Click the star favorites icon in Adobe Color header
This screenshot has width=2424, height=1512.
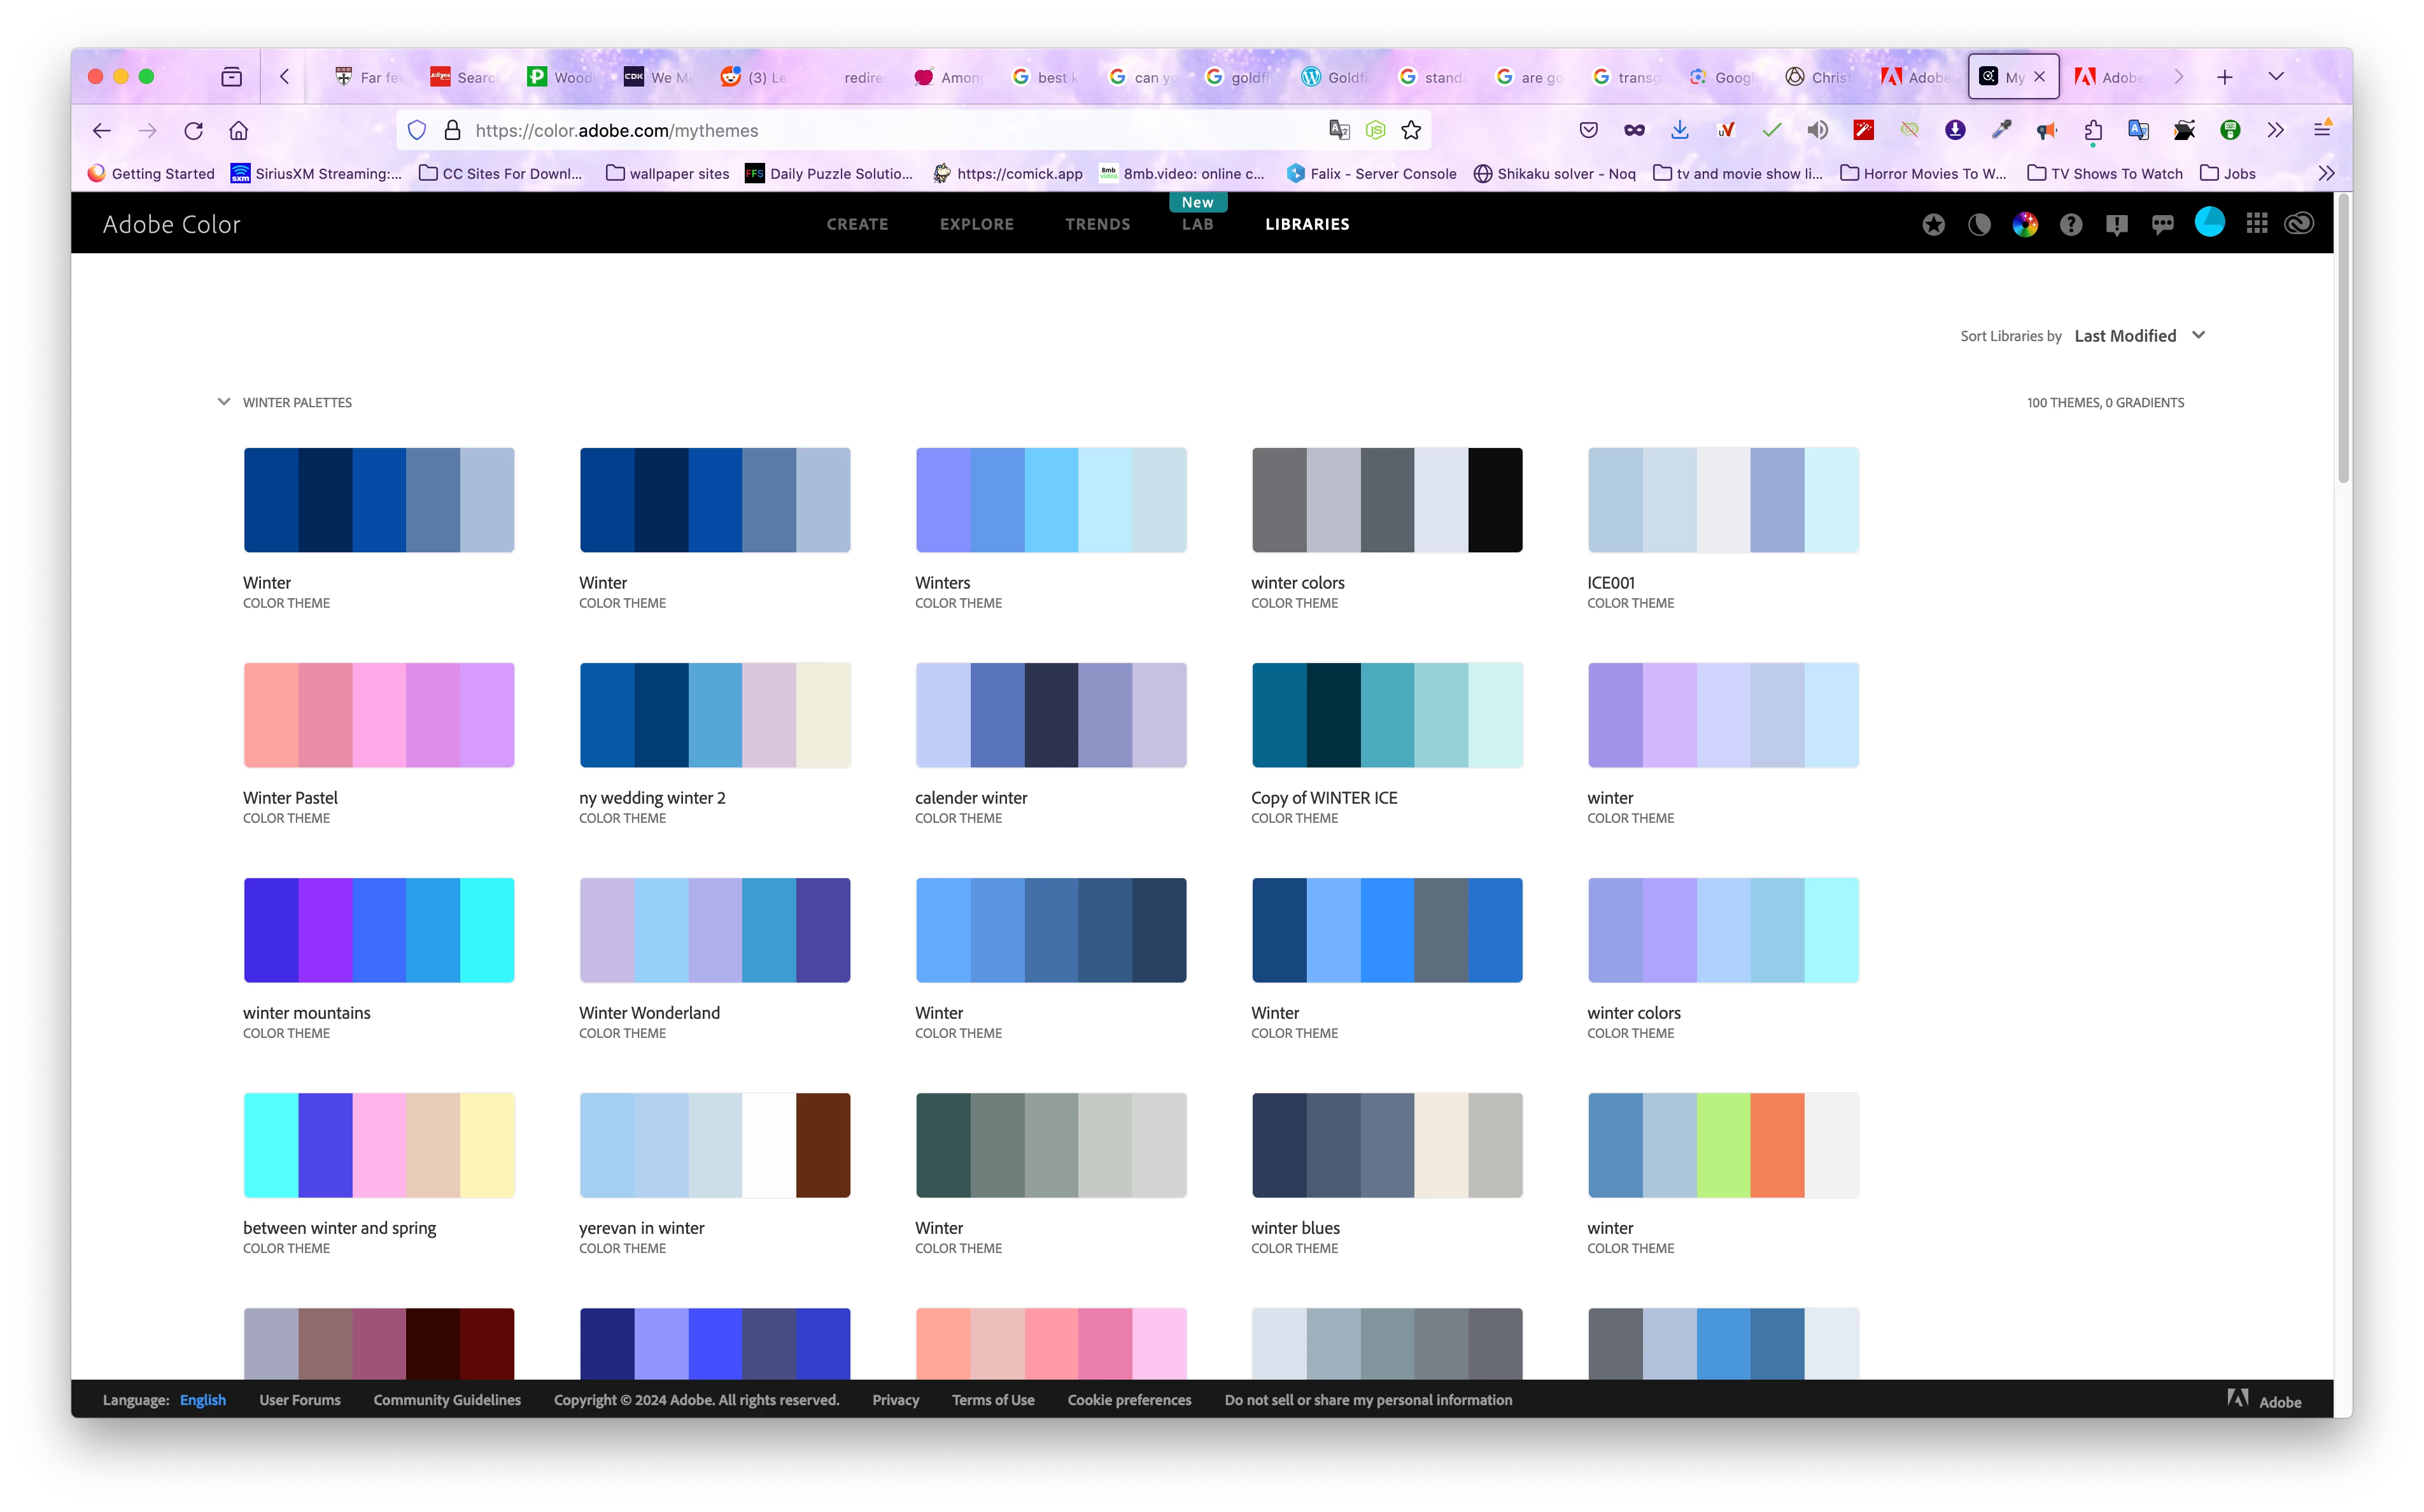click(x=1933, y=225)
